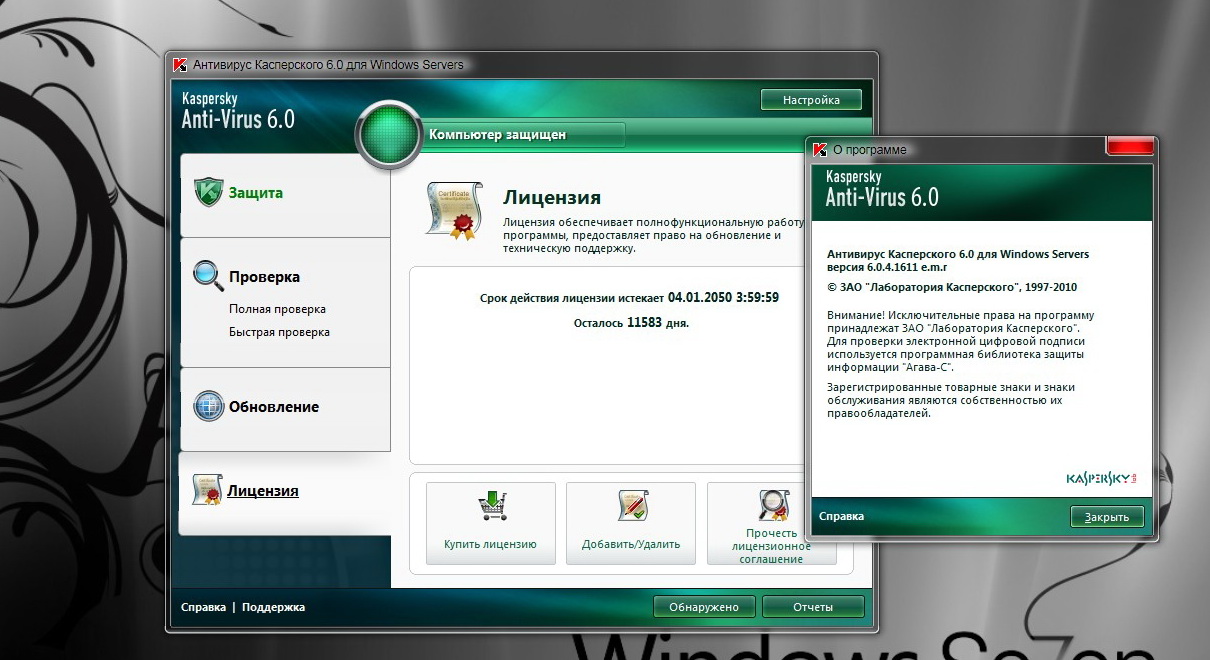The image size is (1210, 660).
Task: Click the license expiration date 04.01.2050 3:59:59
Action: pyautogui.click(x=723, y=298)
